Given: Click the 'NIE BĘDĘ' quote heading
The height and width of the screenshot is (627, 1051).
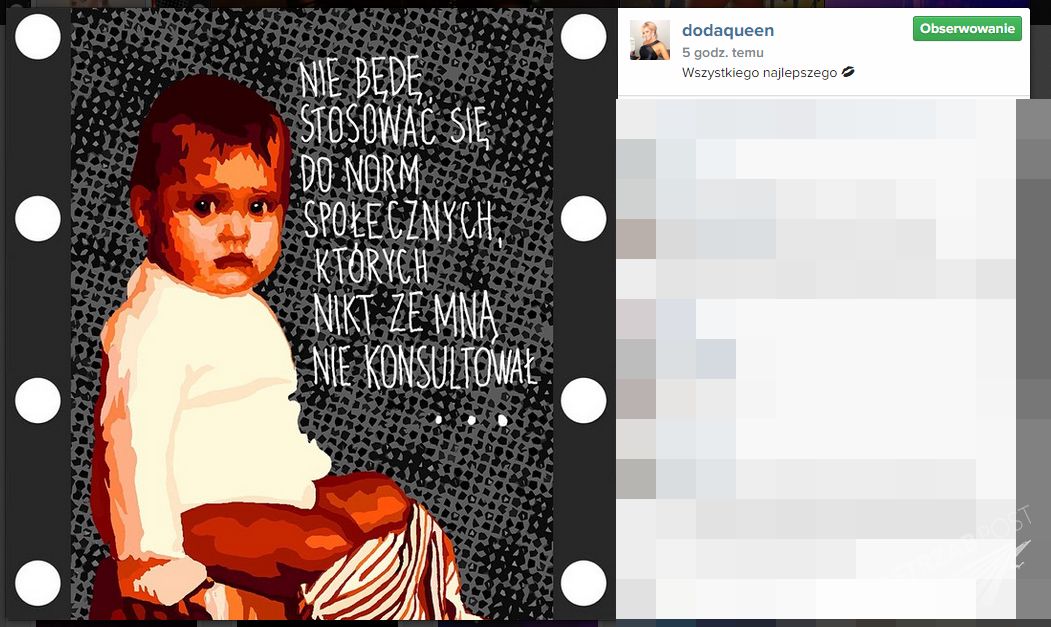Looking at the screenshot, I should point(361,76).
